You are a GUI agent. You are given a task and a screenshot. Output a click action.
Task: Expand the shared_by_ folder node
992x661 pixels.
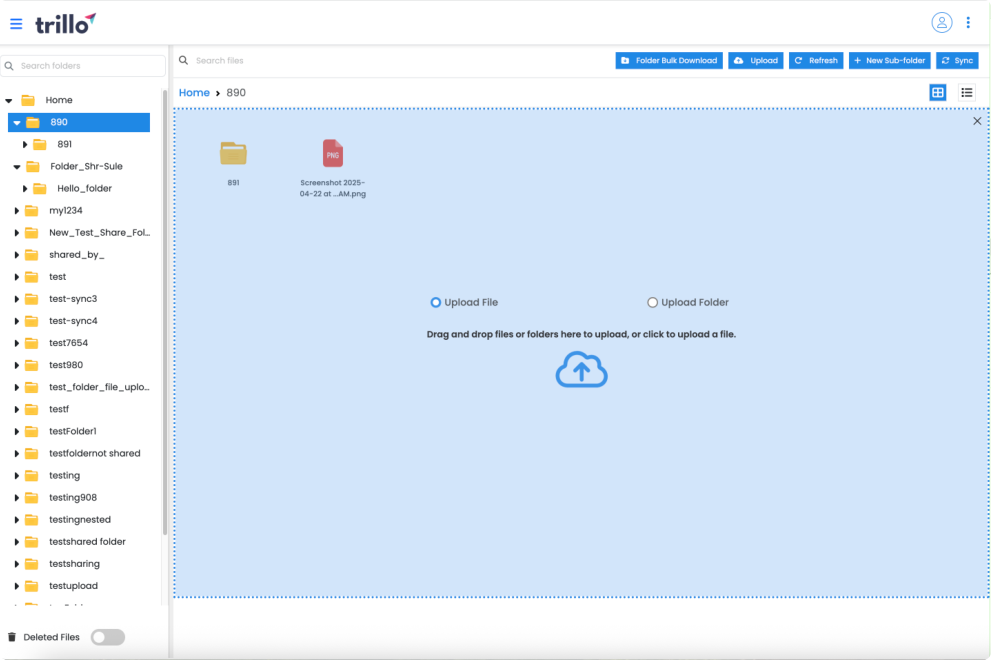(16, 255)
